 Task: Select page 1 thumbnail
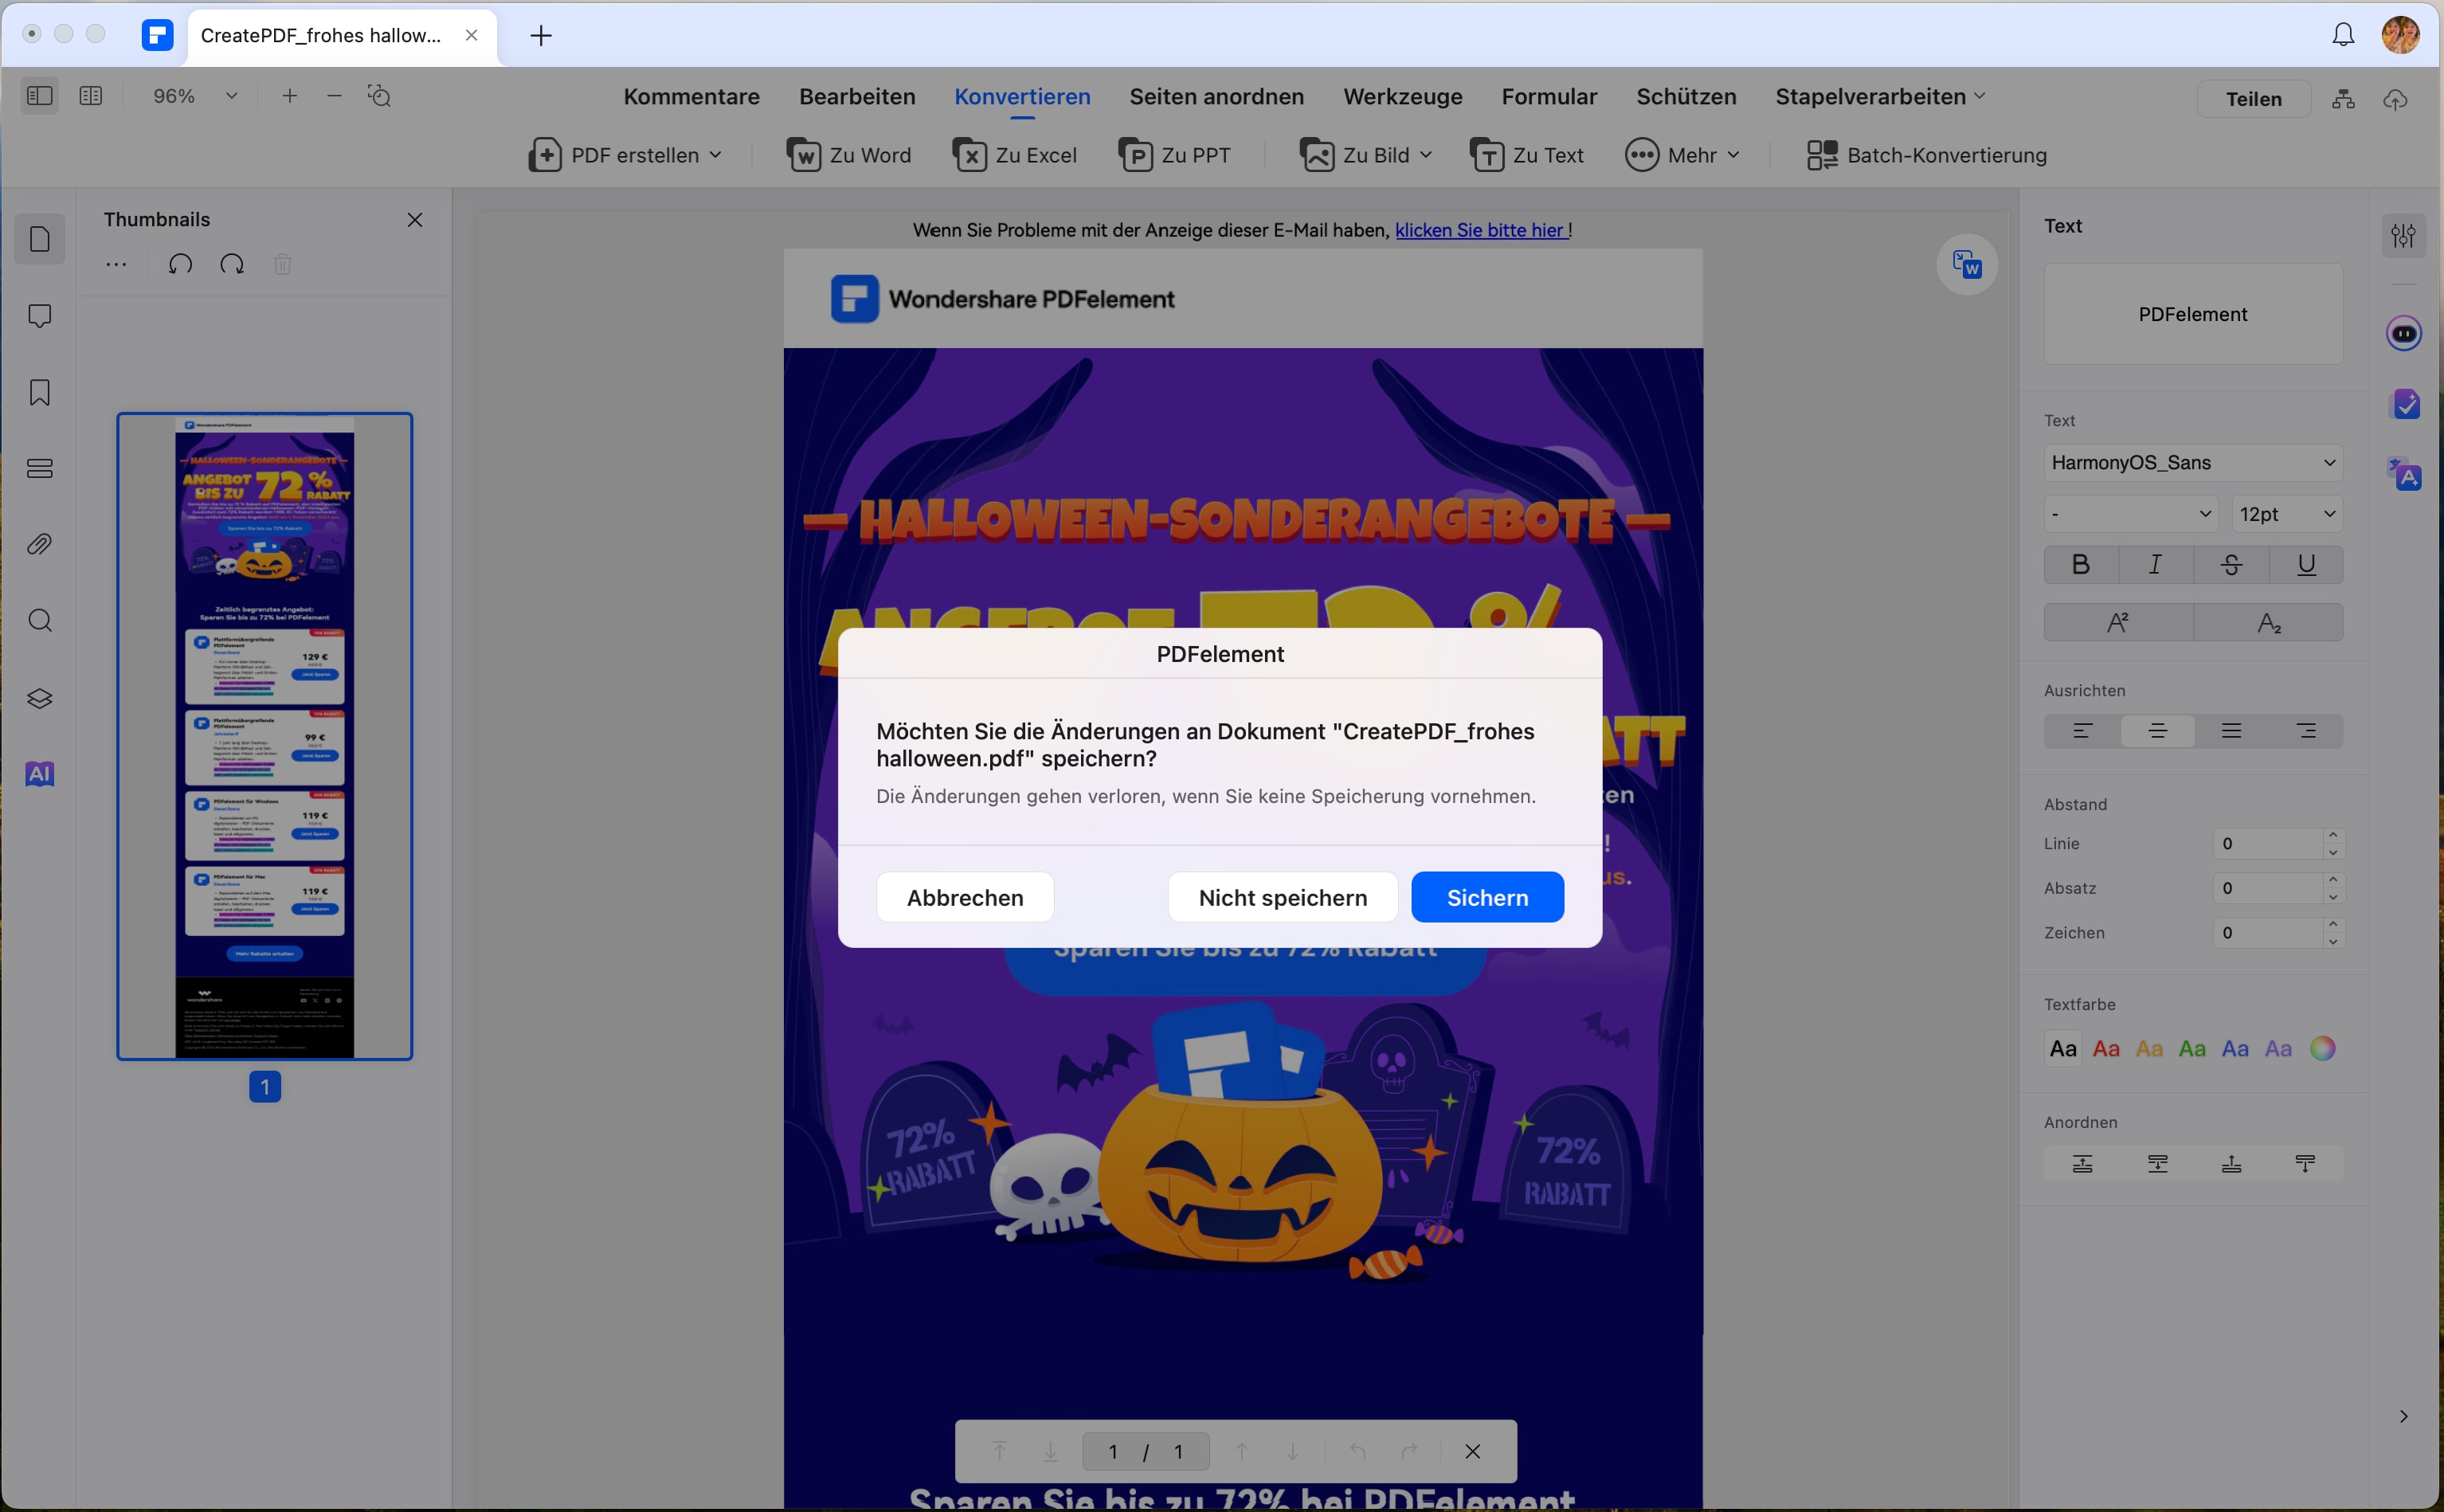[265, 736]
